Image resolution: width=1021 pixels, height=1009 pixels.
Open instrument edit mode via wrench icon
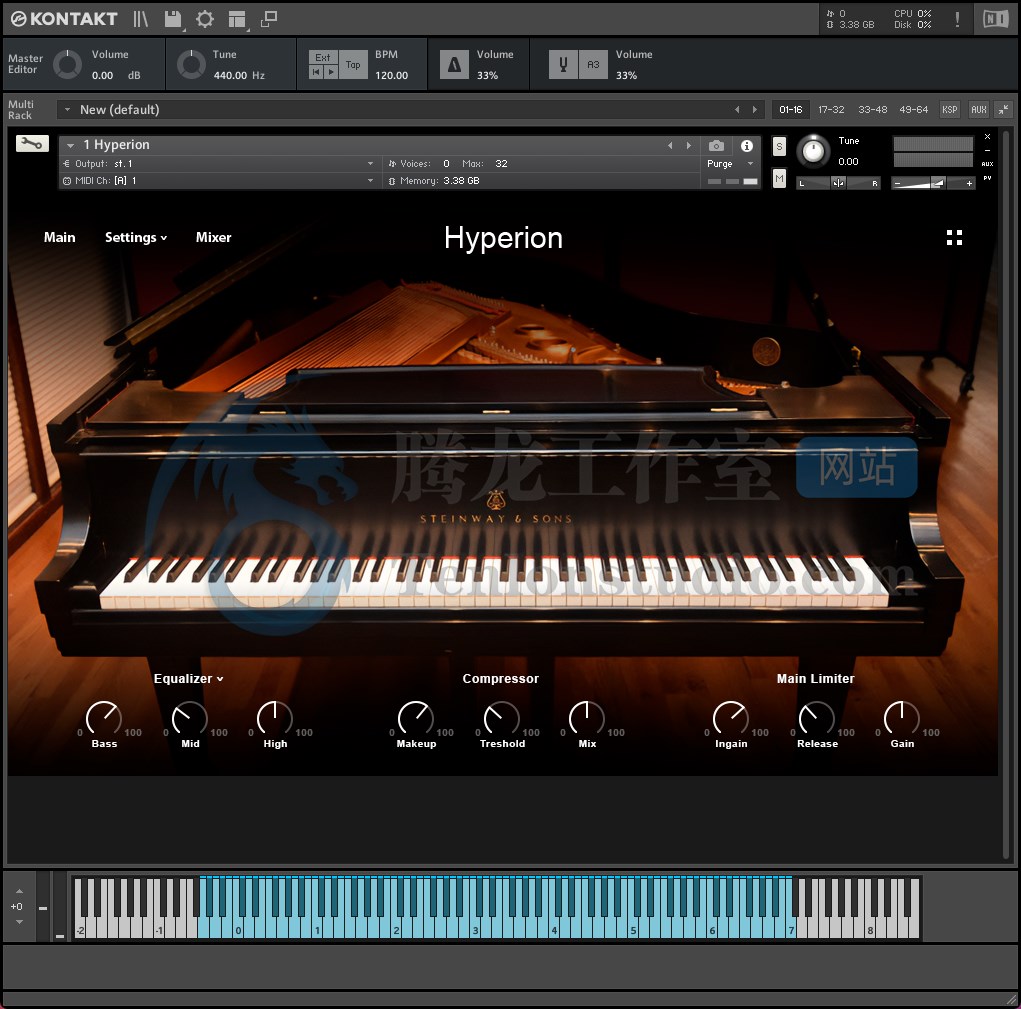click(32, 144)
